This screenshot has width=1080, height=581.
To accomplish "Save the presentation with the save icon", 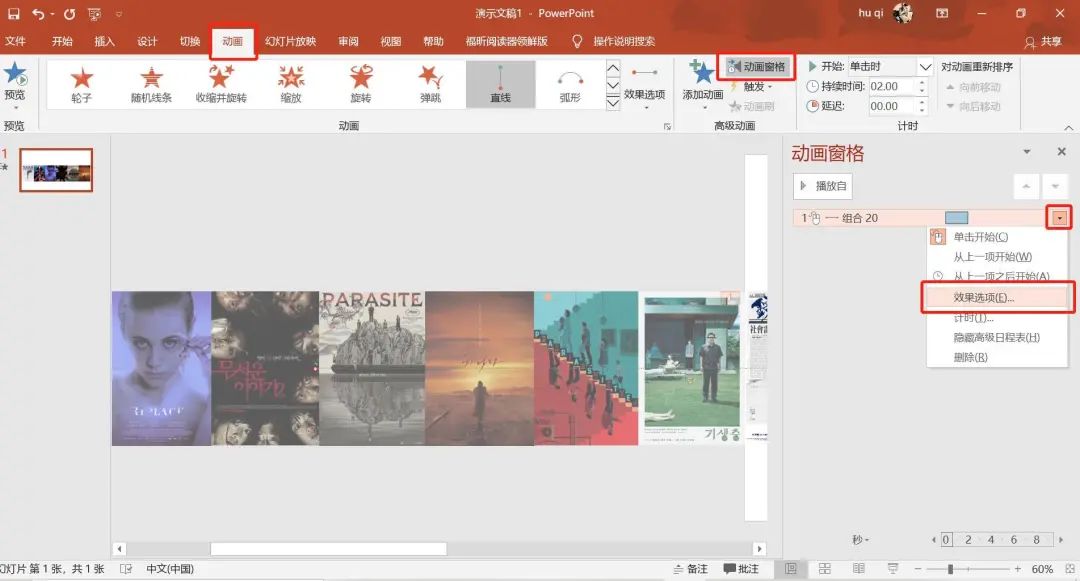I will tap(14, 13).
